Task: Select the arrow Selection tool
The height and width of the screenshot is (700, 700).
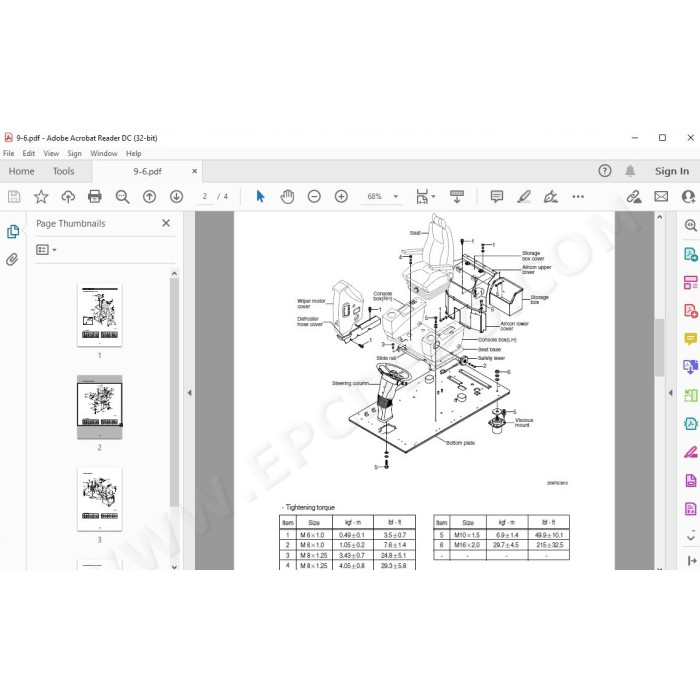Action: [260, 196]
